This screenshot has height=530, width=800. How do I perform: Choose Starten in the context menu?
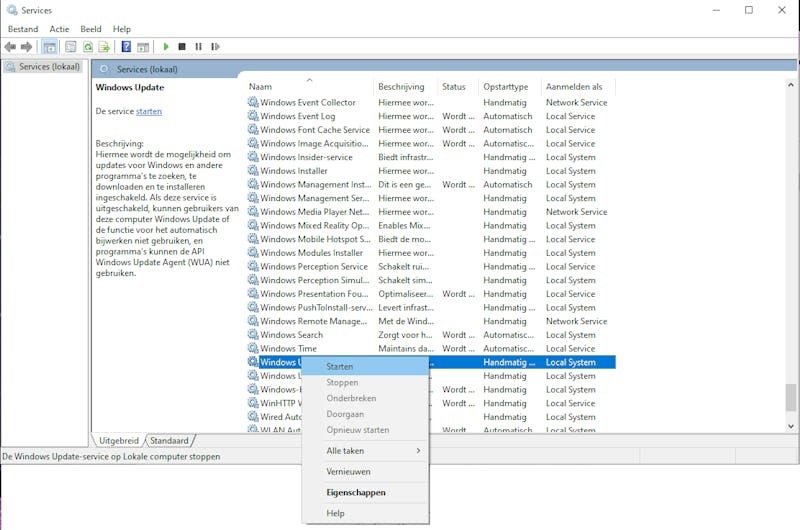tap(365, 366)
